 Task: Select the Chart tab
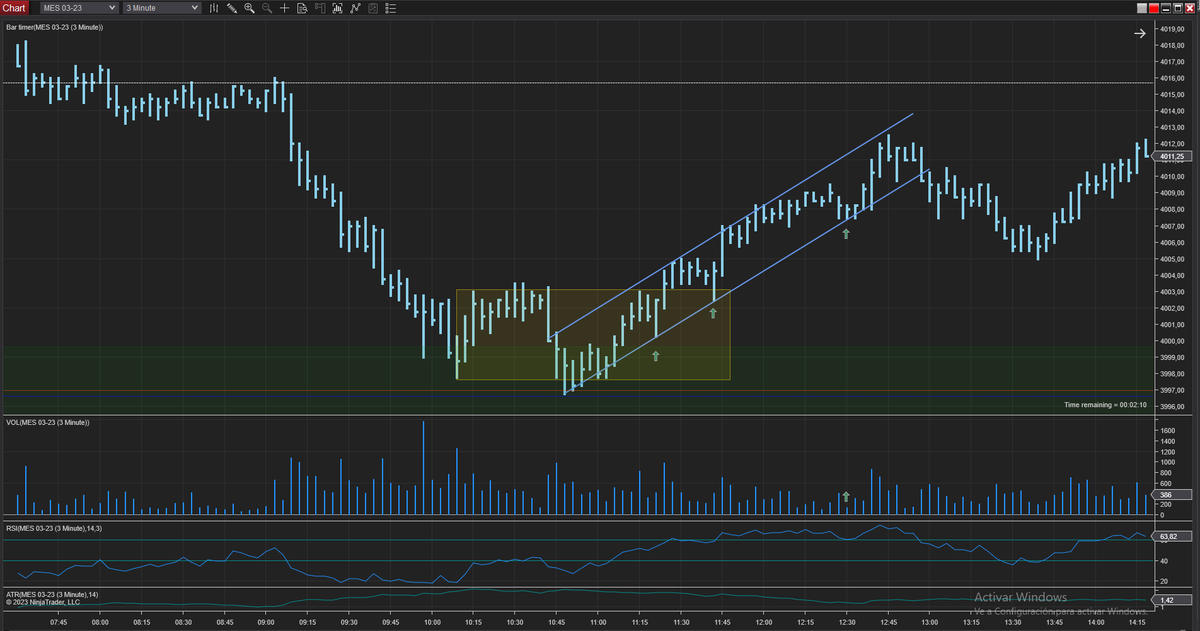click(14, 8)
